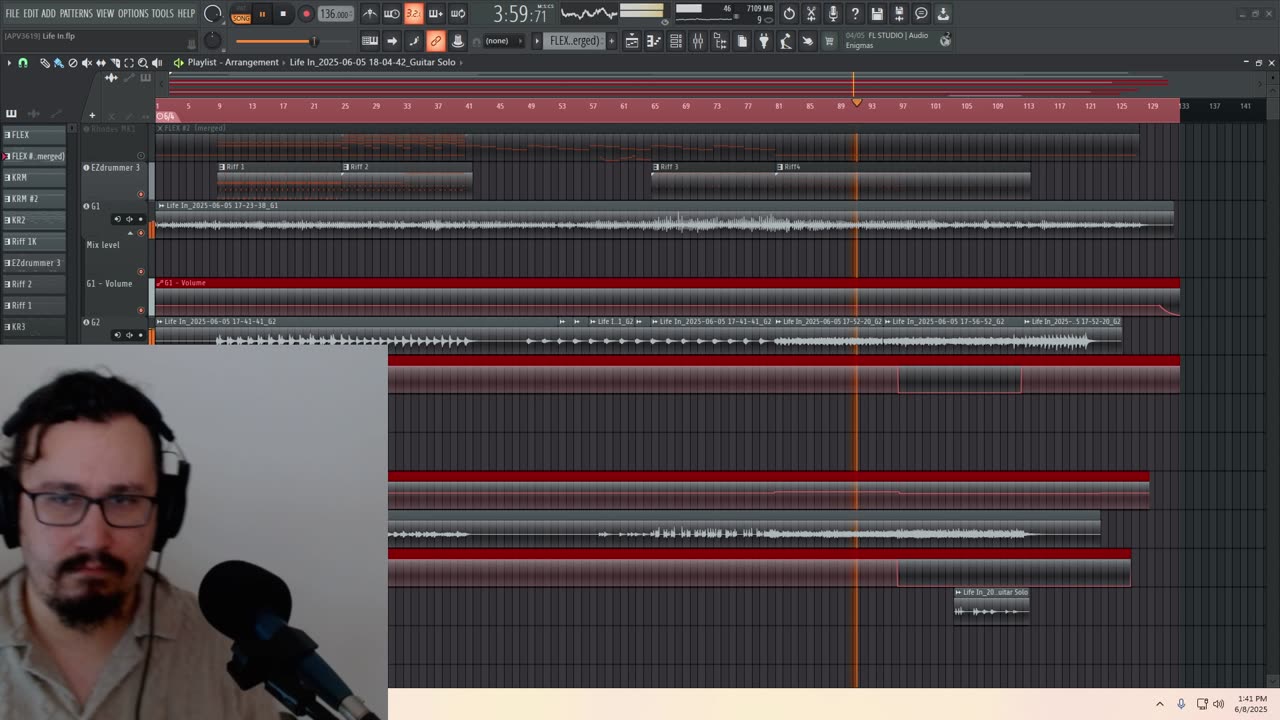Click the tempo field showing 136.000

point(335,14)
